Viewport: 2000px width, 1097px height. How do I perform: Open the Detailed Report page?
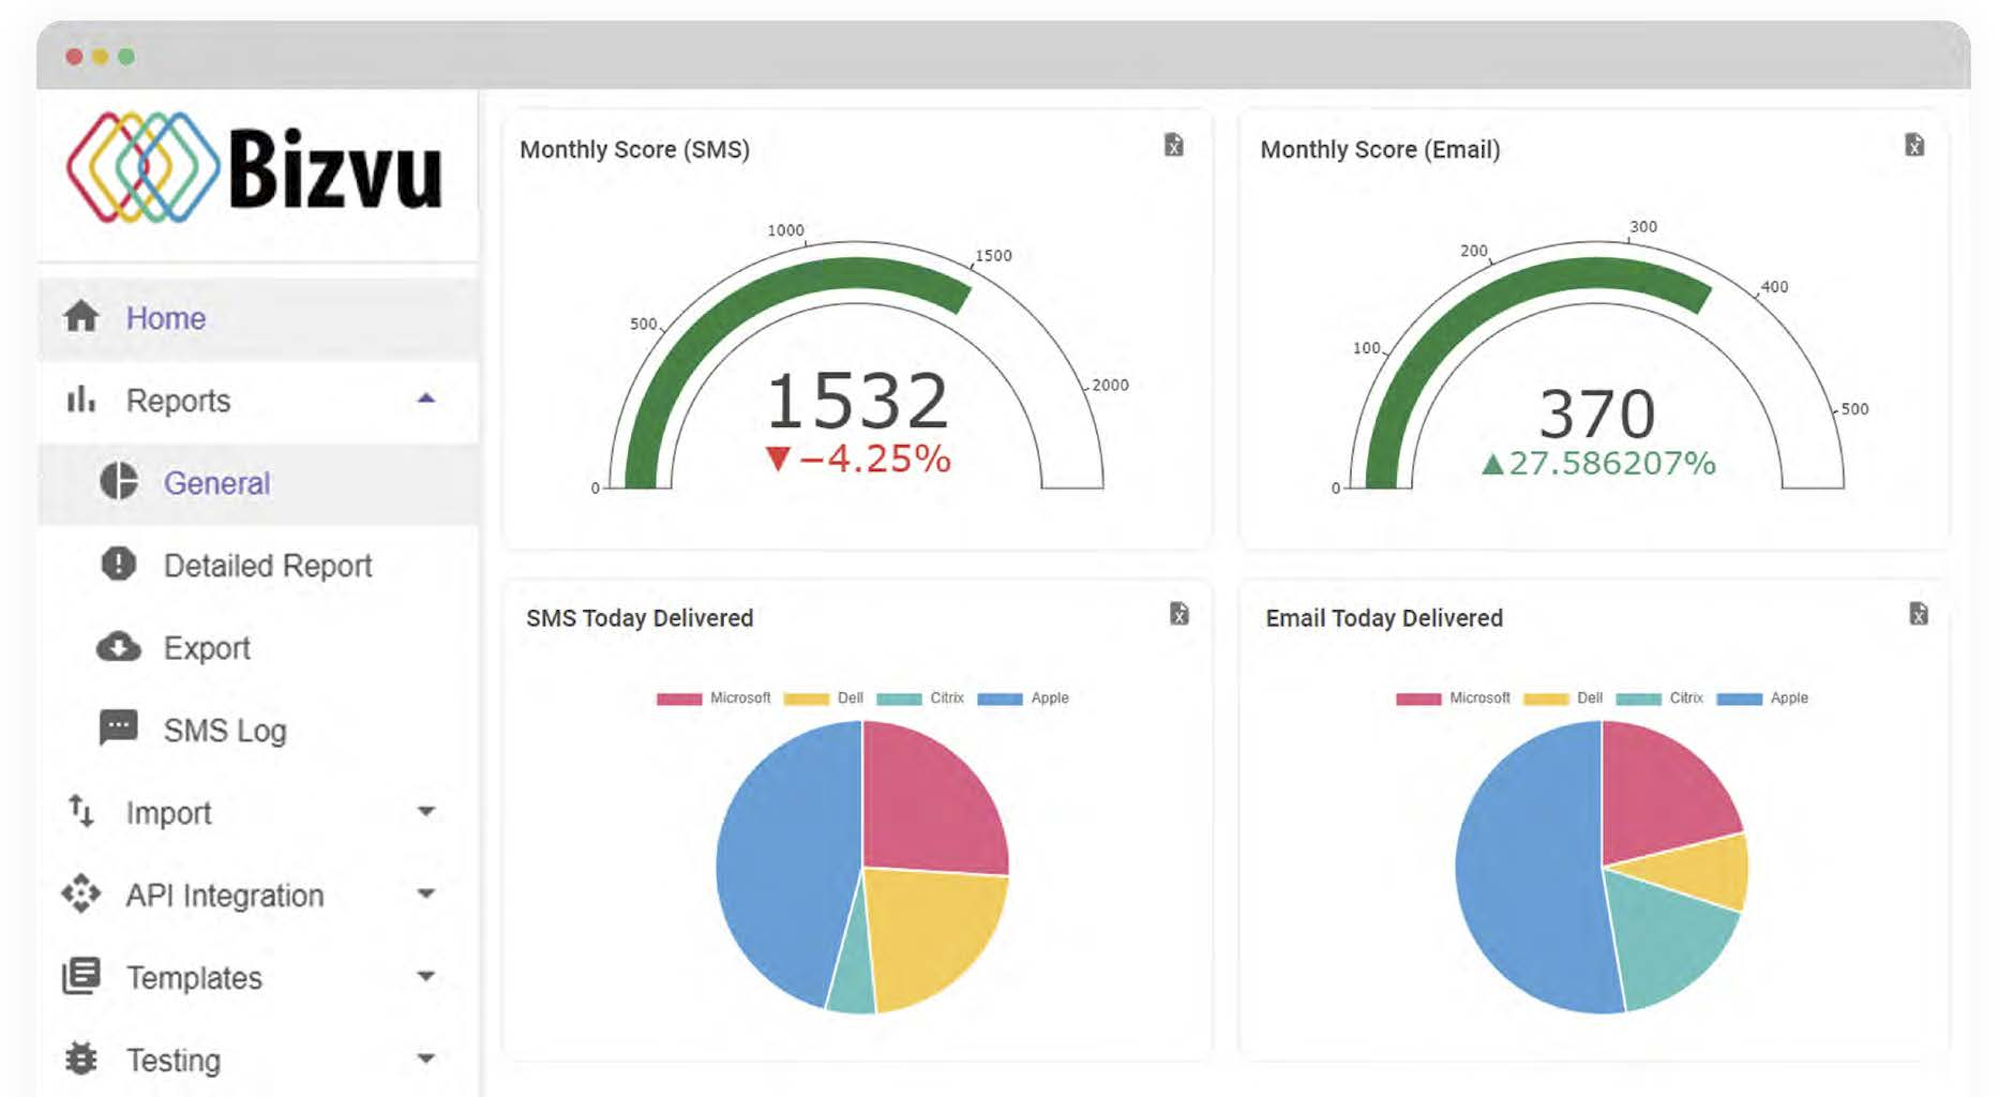[267, 565]
